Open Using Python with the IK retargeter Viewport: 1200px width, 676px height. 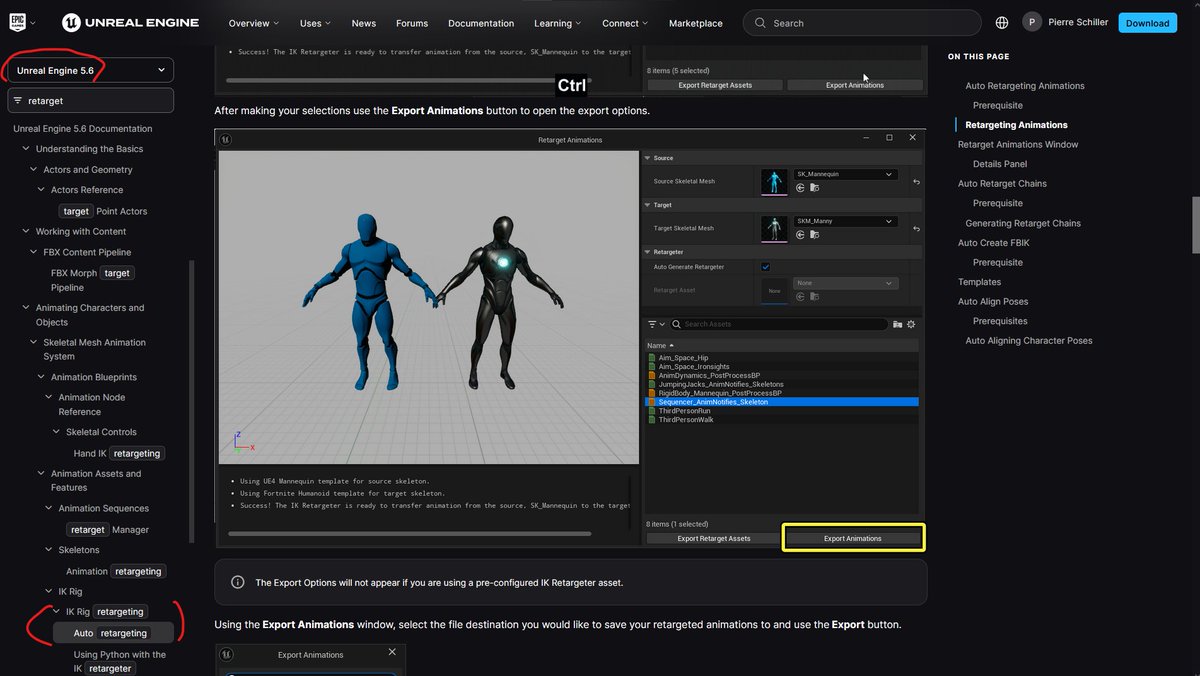click(x=120, y=661)
